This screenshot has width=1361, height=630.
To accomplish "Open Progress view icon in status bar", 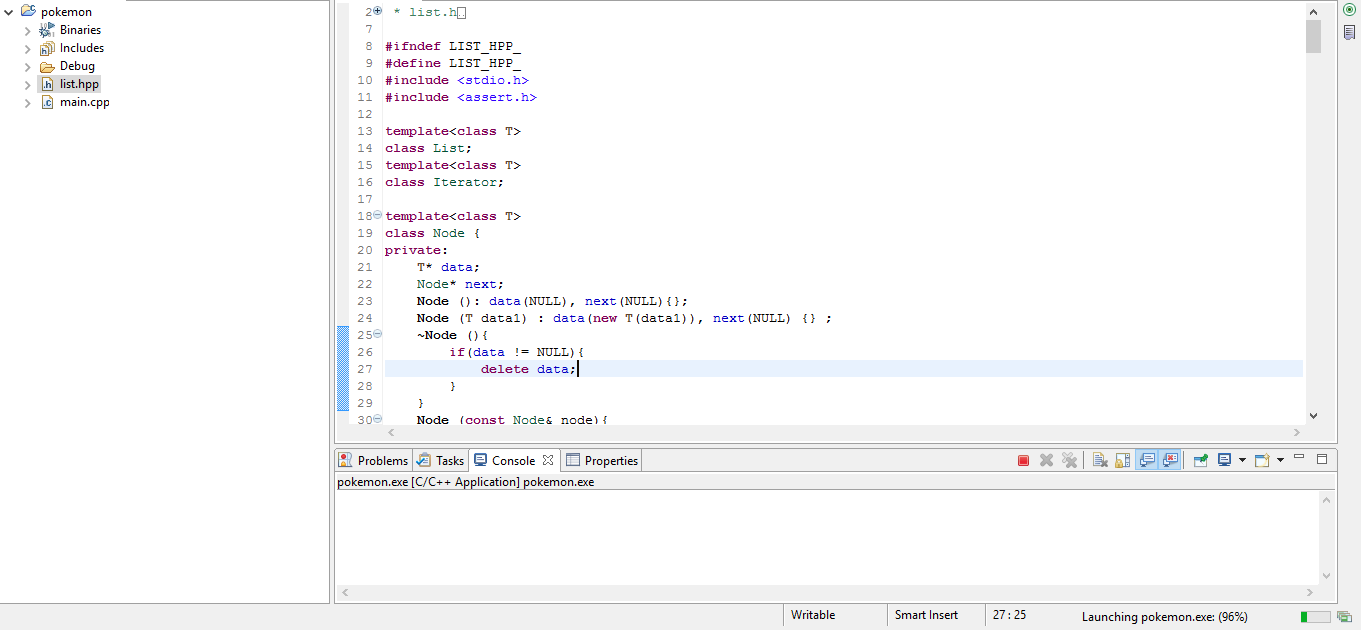I will pyautogui.click(x=1344, y=617).
